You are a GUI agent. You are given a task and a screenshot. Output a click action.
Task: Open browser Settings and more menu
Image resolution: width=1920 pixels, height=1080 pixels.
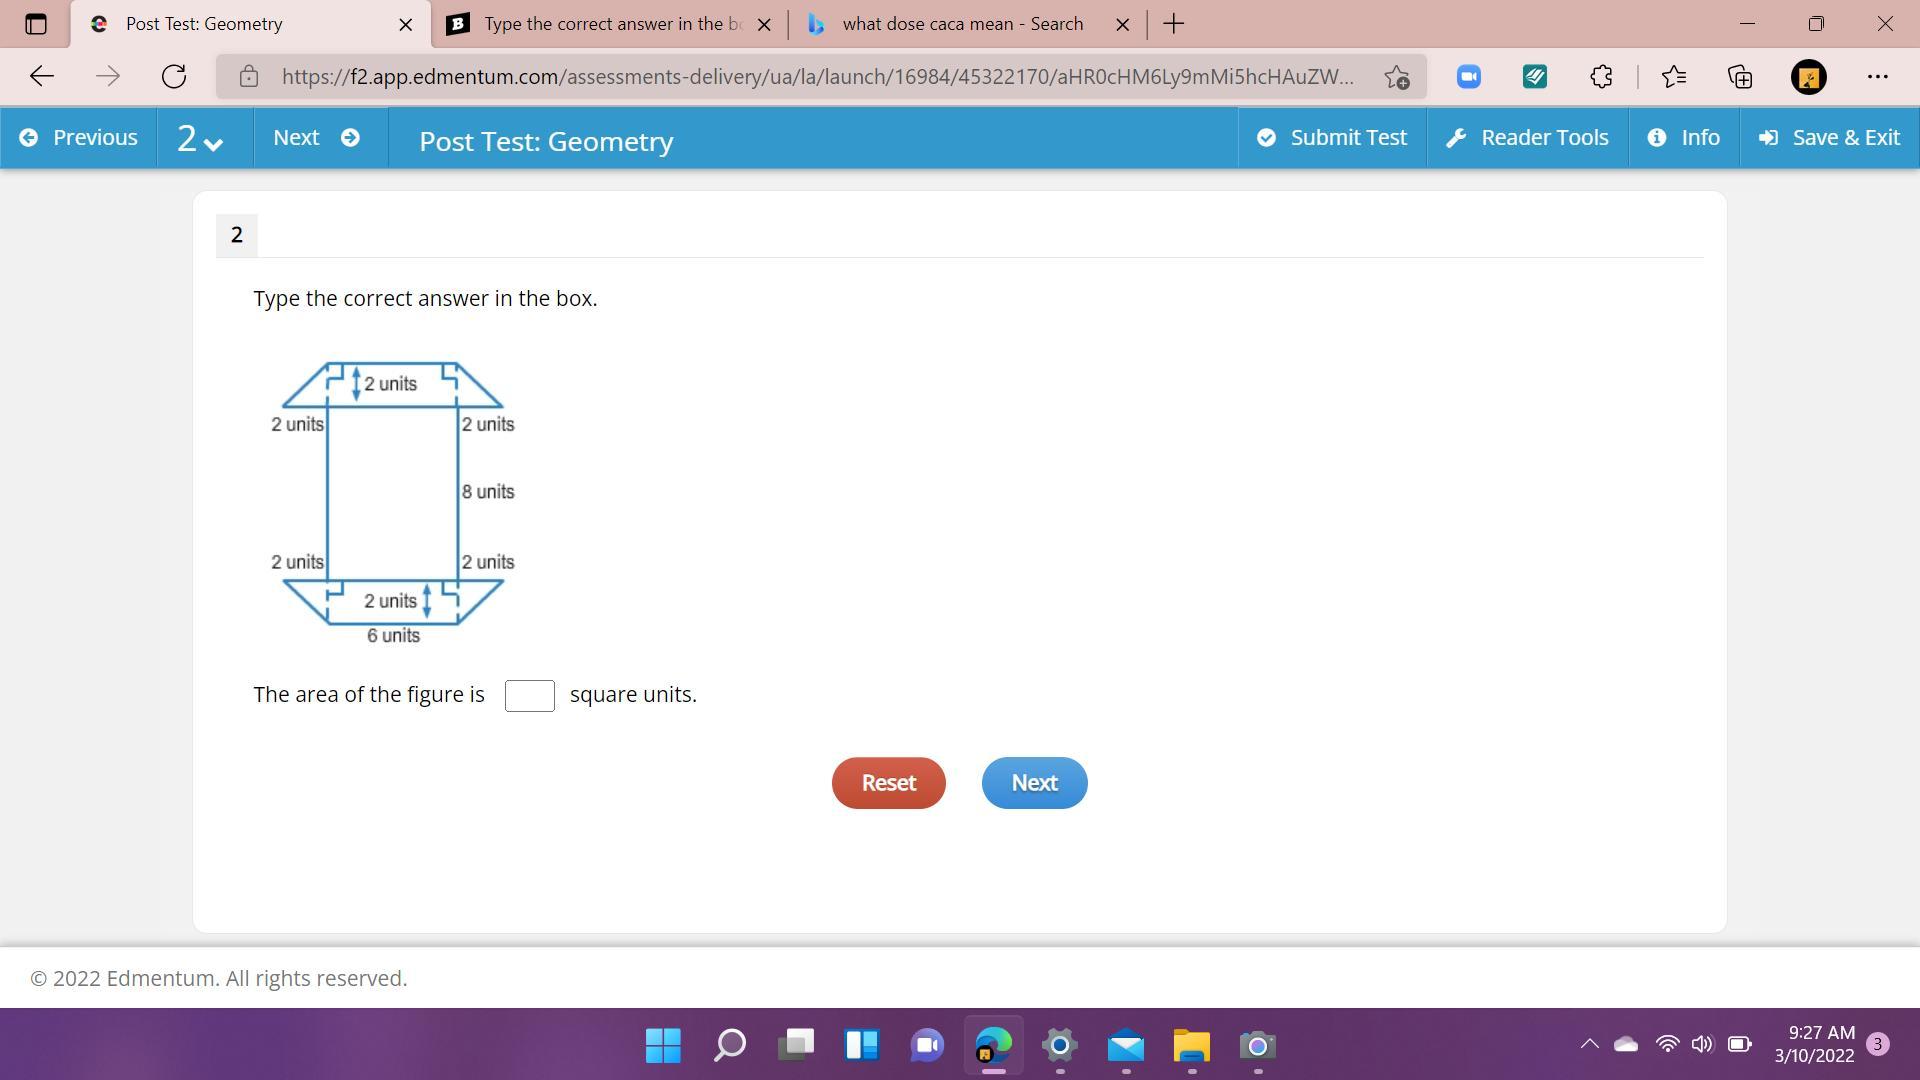1877,77
